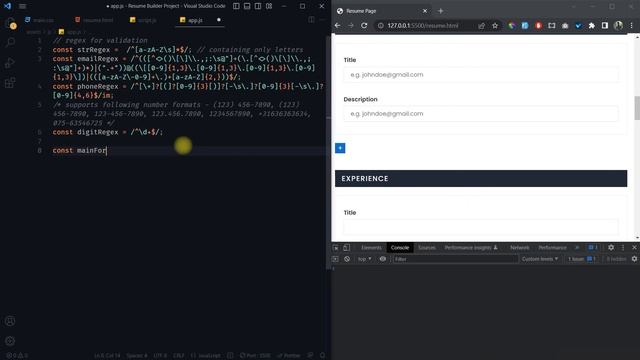Close the Resume Page browser tab
This screenshot has width=640, height=360.
pyautogui.click(x=425, y=11)
